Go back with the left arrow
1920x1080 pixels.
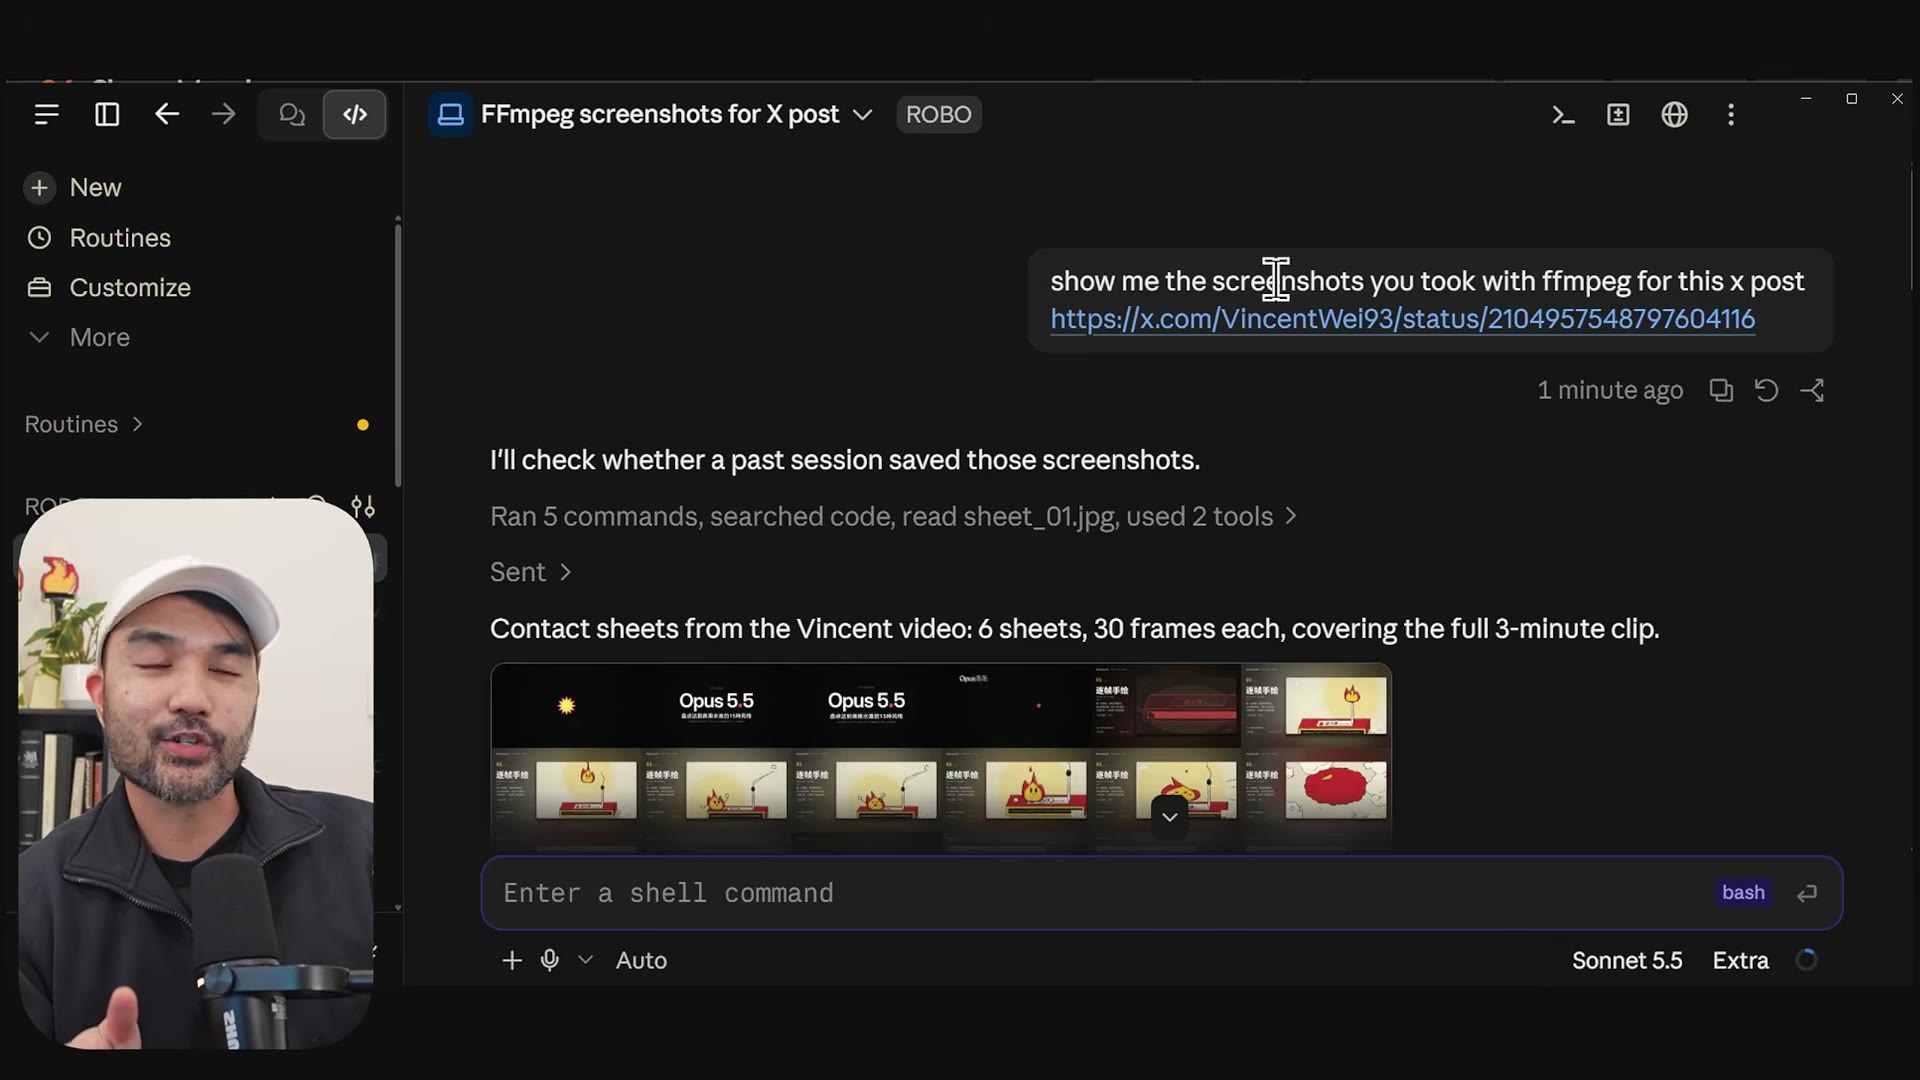coord(167,115)
